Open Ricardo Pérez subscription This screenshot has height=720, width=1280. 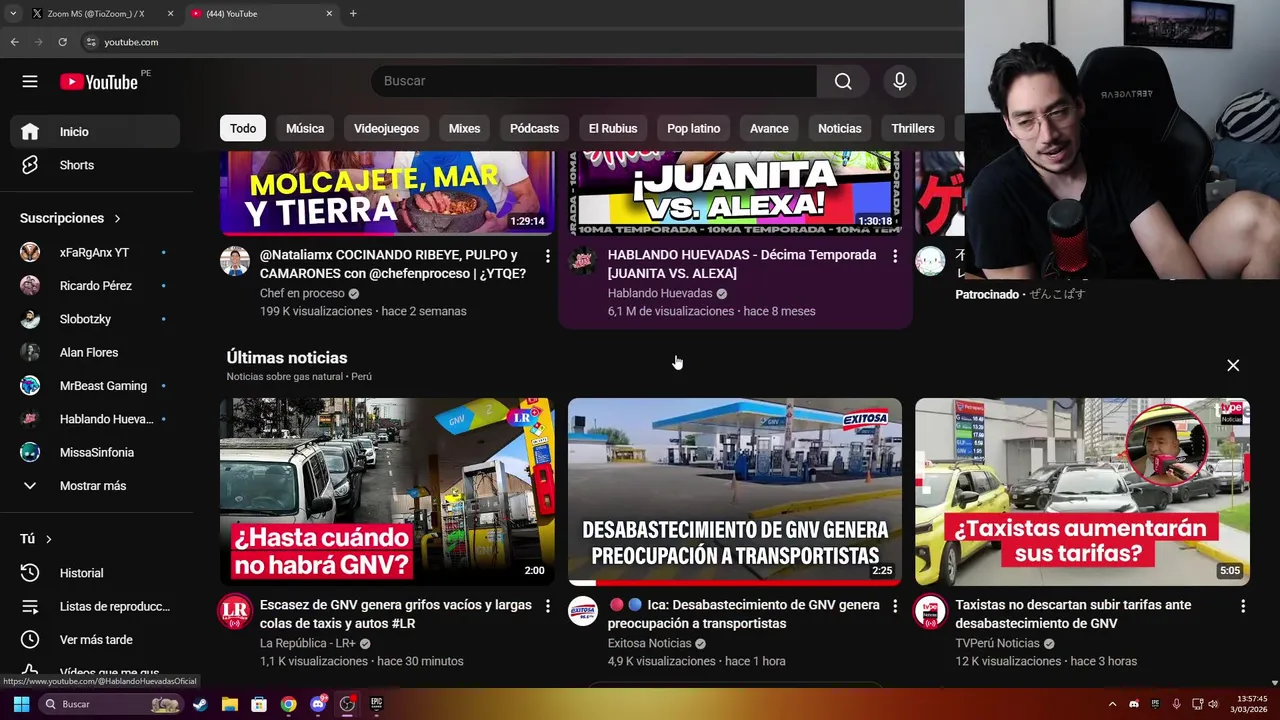(x=95, y=286)
